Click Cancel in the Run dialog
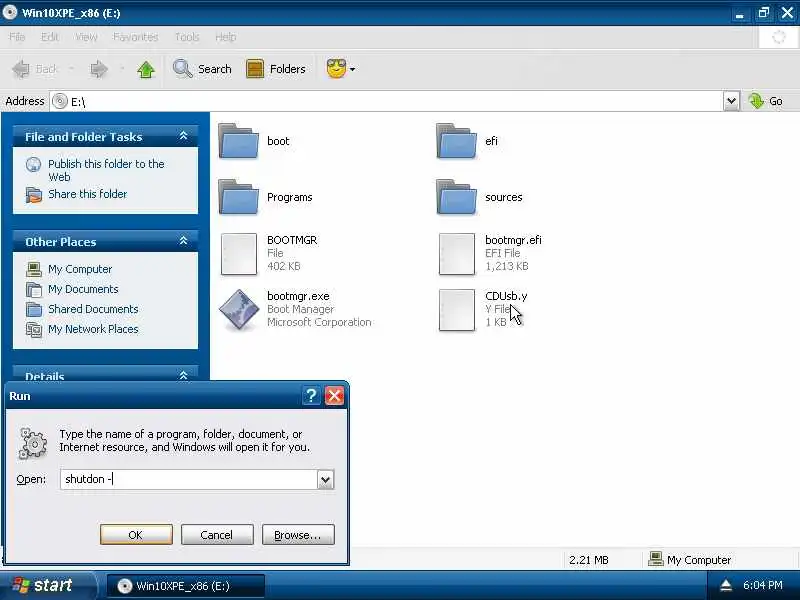 (x=217, y=535)
